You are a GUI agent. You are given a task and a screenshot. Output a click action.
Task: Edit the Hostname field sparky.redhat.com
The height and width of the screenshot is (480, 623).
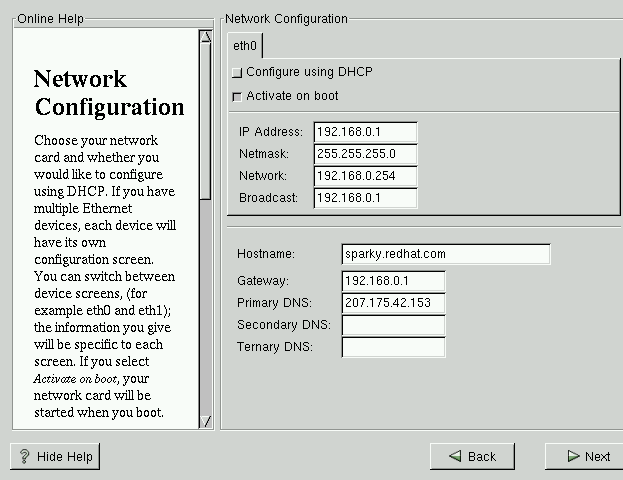pyautogui.click(x=445, y=254)
